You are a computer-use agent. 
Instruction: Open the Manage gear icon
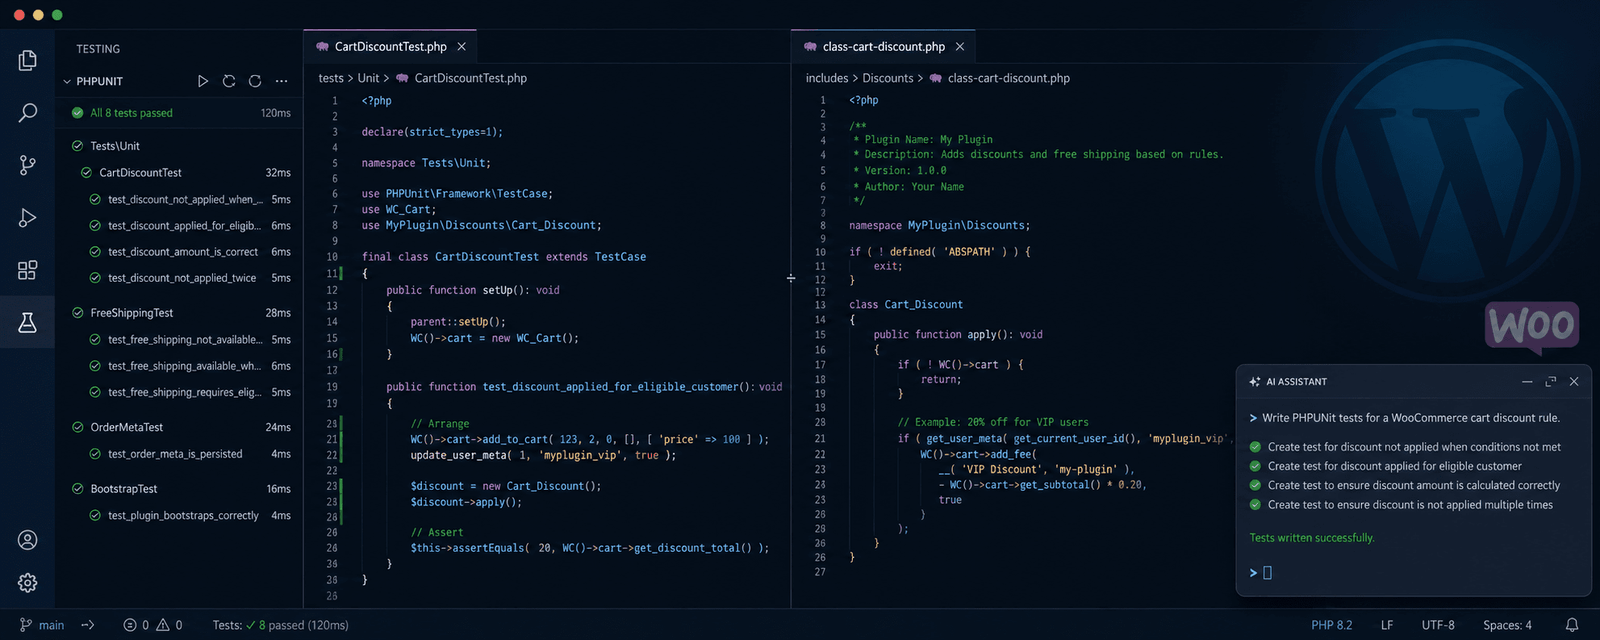point(28,583)
